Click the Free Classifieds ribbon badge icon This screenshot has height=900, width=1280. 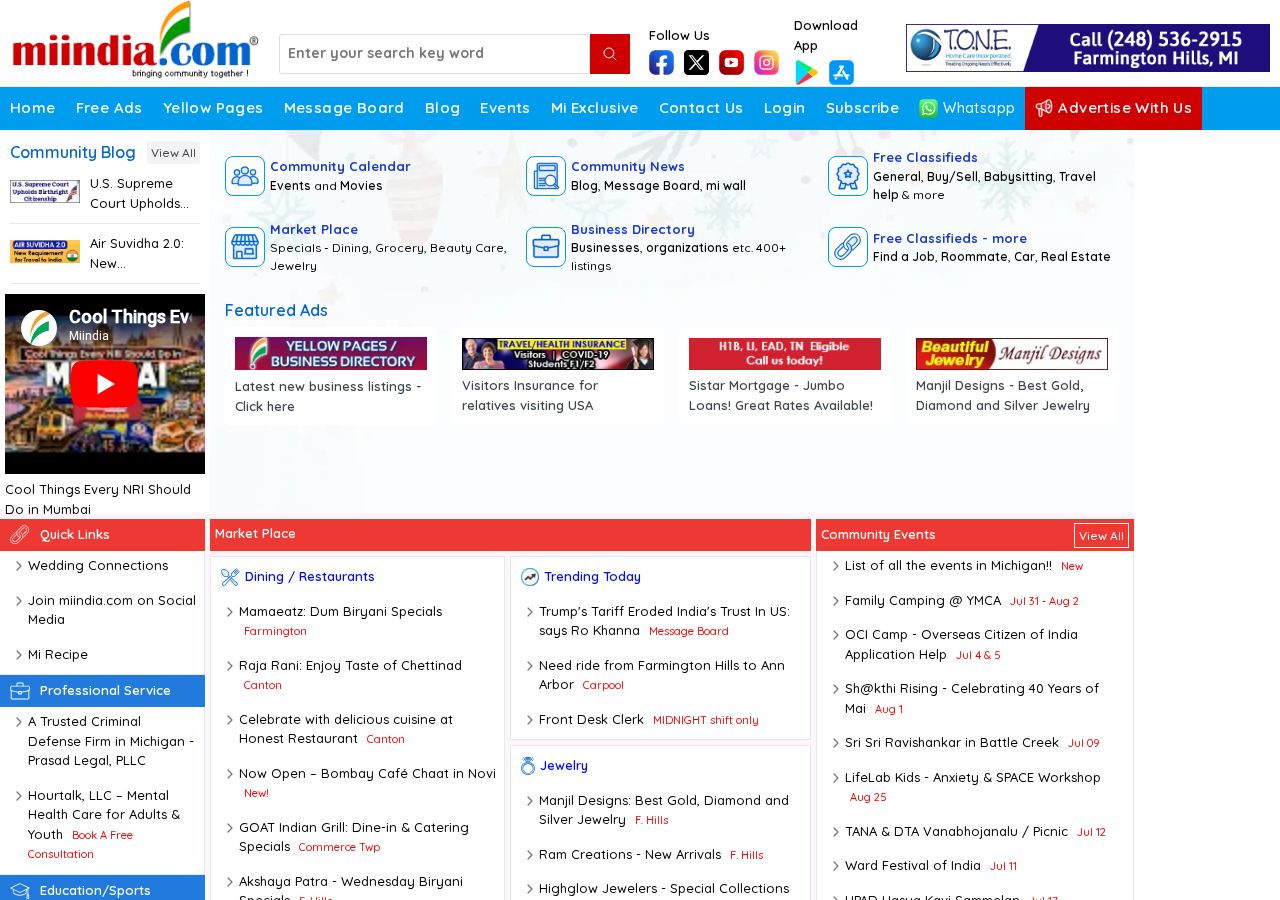click(848, 176)
